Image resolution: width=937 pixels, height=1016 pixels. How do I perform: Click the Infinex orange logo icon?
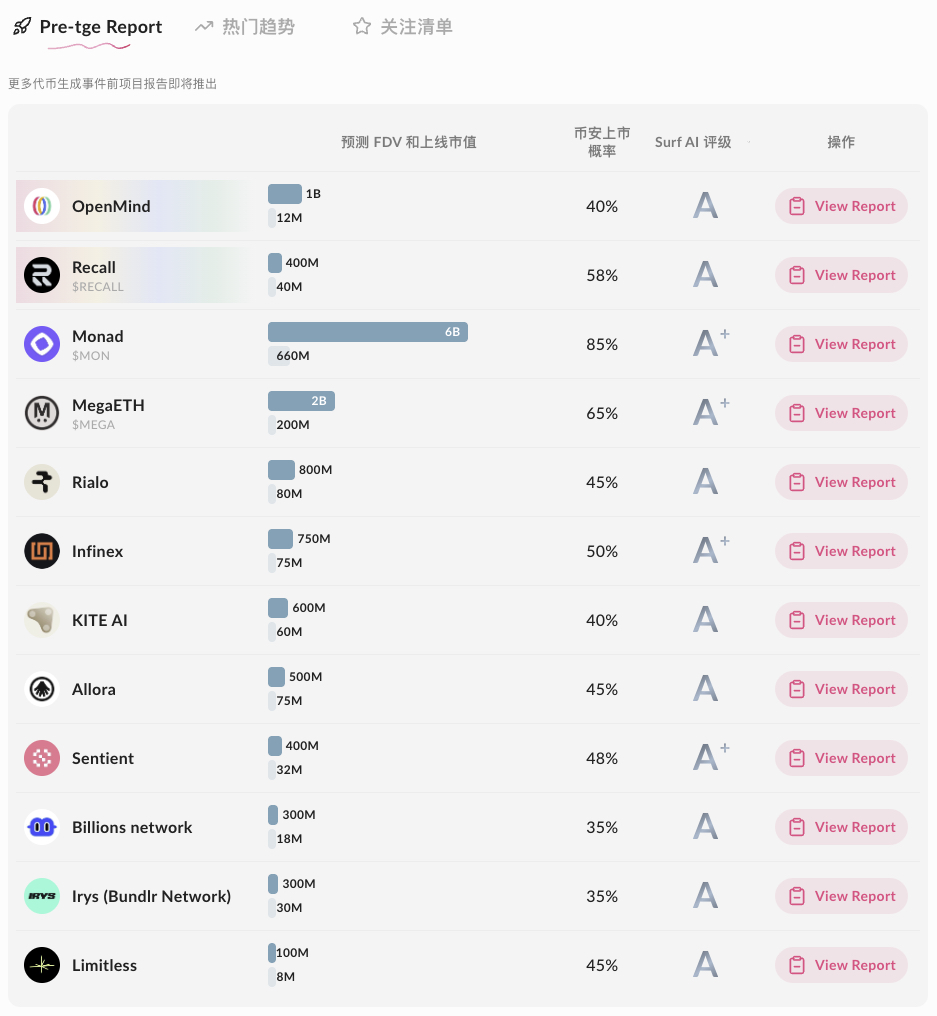[x=42, y=551]
